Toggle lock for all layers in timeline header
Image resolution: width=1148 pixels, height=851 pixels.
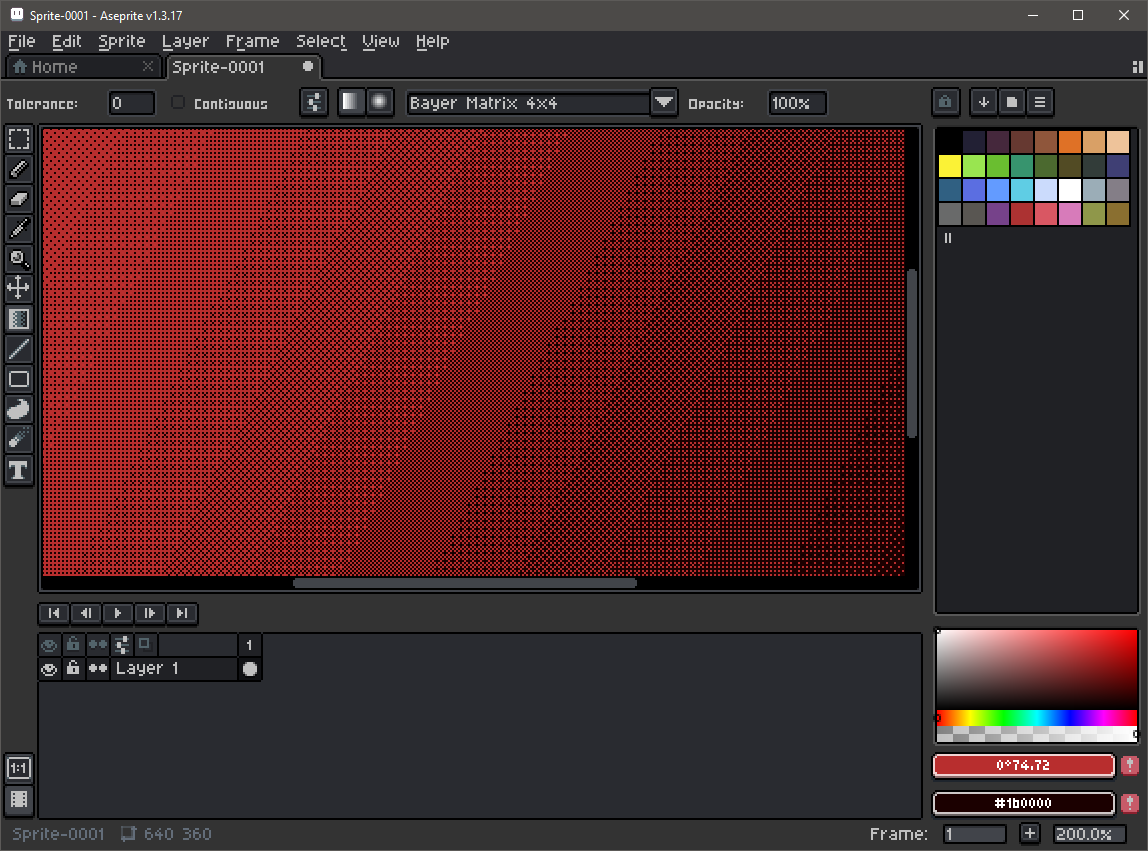pos(72,644)
